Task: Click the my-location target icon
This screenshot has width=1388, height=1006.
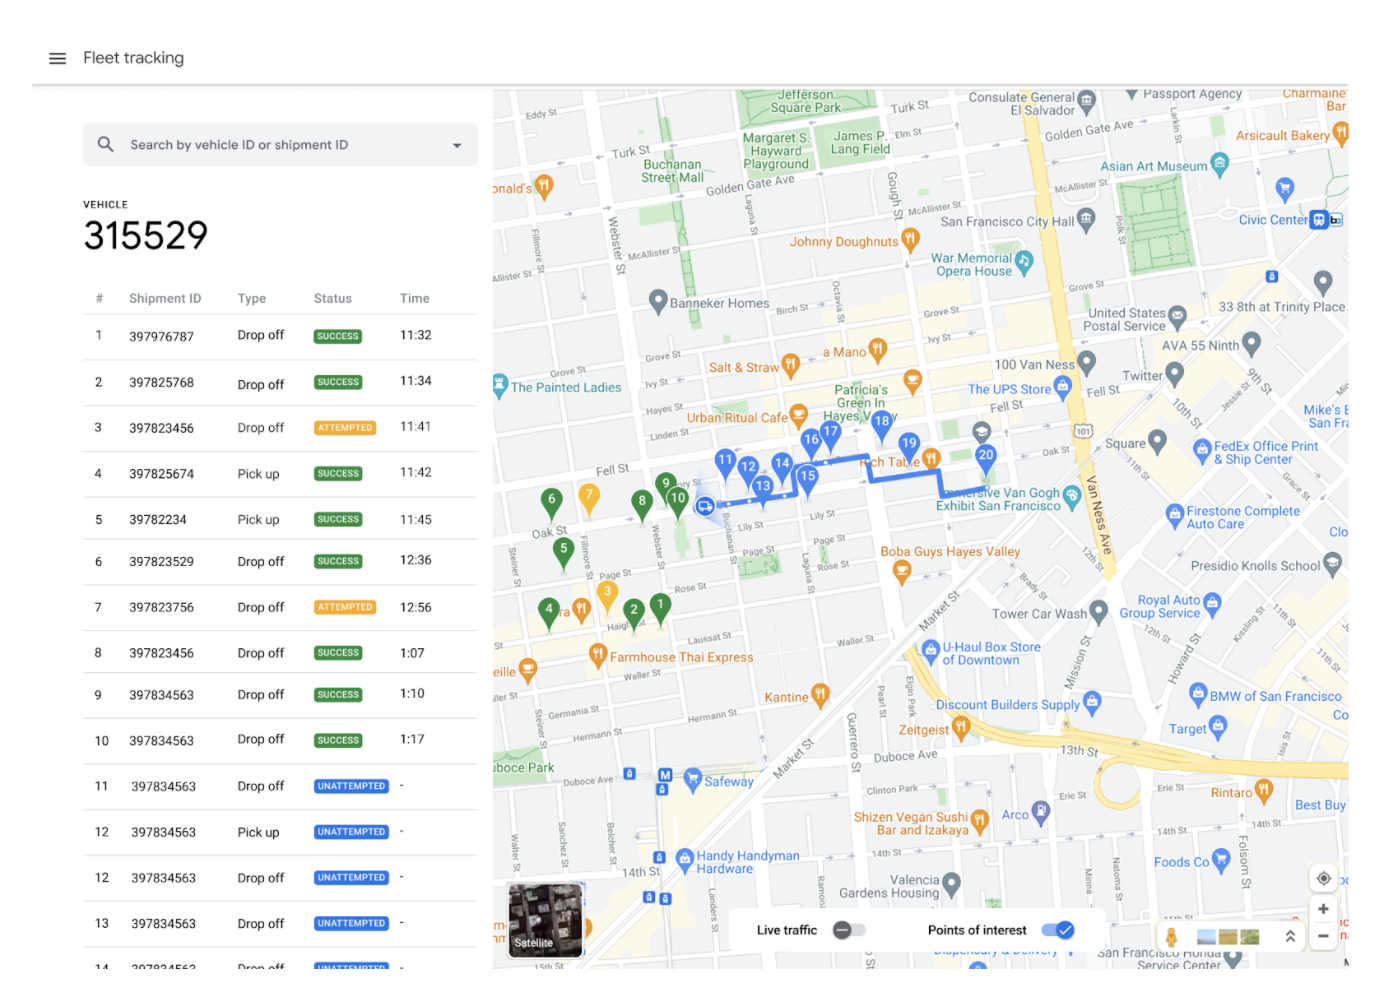Action: 1323,879
